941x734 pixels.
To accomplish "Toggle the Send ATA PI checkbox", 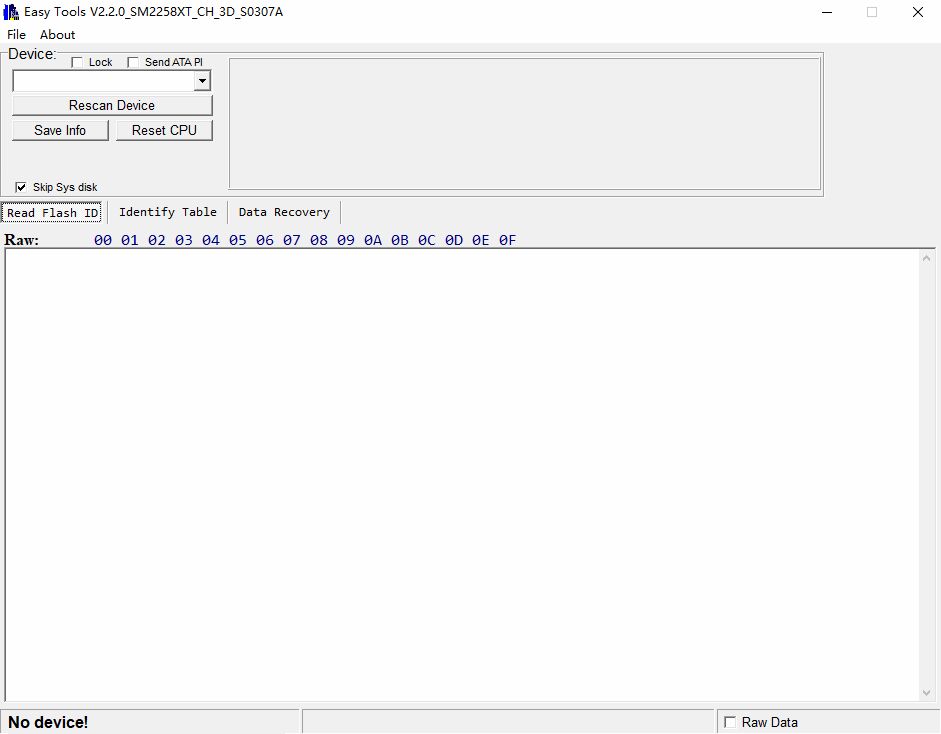I will click(x=133, y=62).
